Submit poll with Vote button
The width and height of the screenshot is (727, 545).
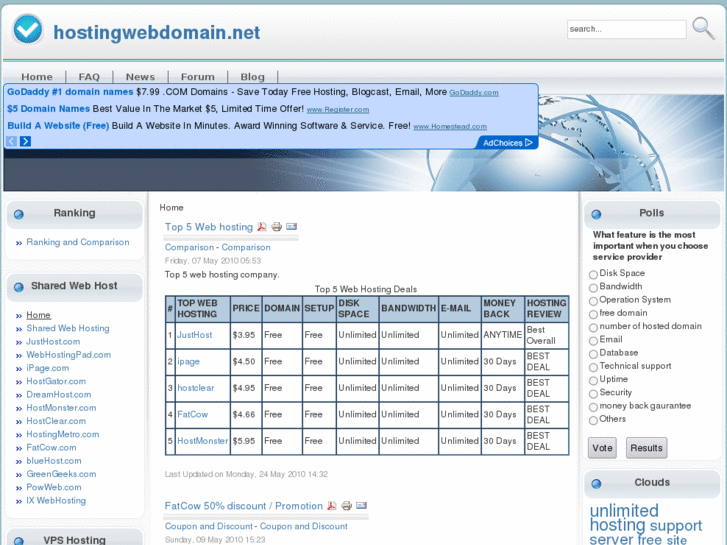pyautogui.click(x=602, y=448)
